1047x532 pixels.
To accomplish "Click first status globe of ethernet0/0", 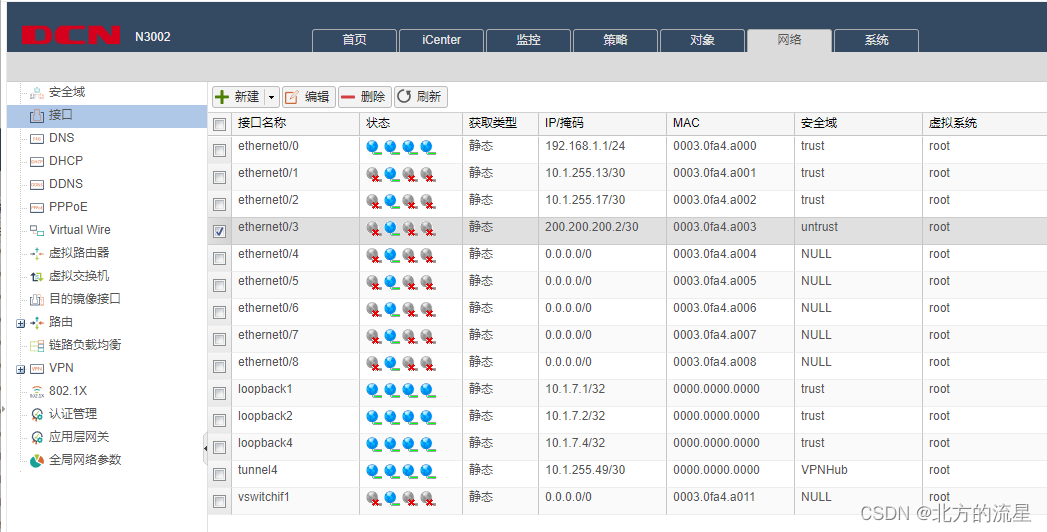I will (373, 148).
